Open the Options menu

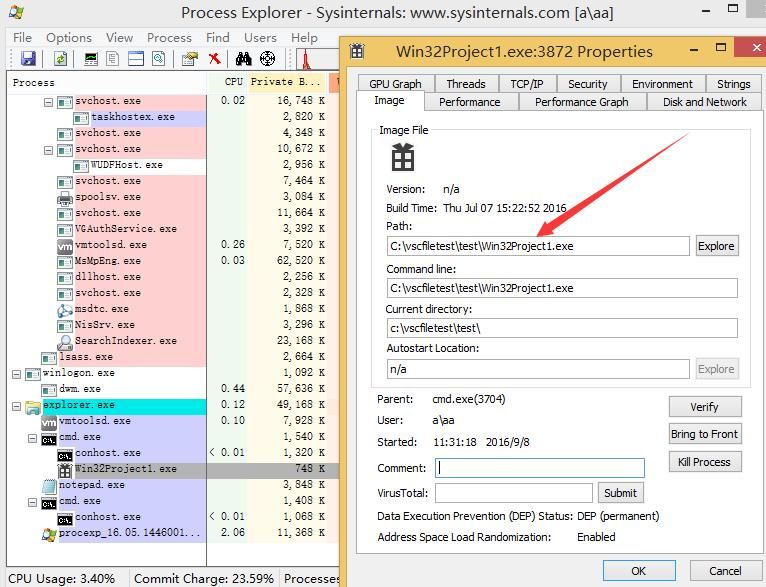click(x=69, y=38)
